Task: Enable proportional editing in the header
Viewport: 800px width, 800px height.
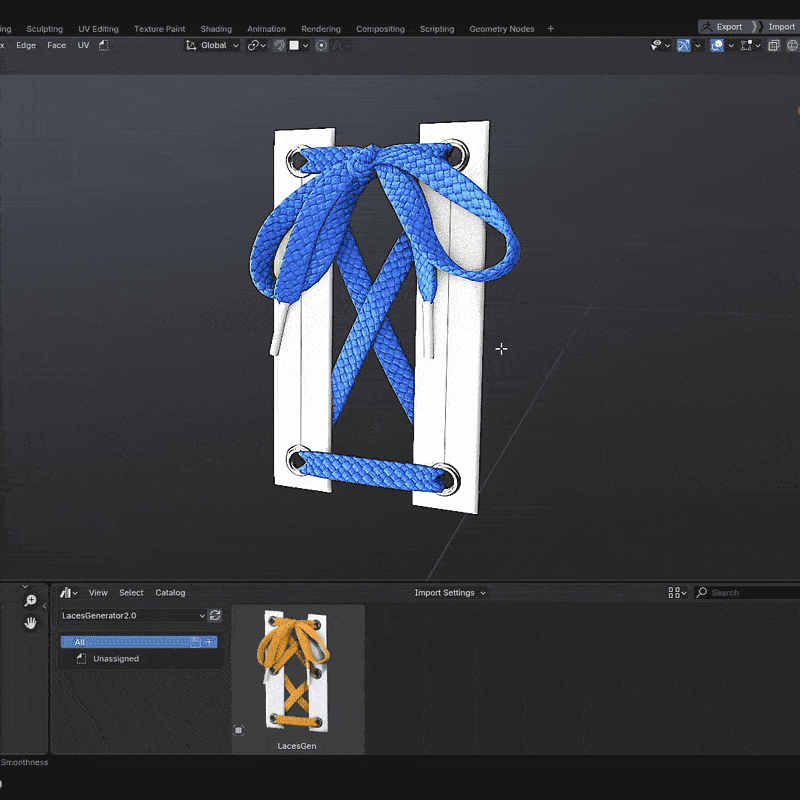Action: 321,45
